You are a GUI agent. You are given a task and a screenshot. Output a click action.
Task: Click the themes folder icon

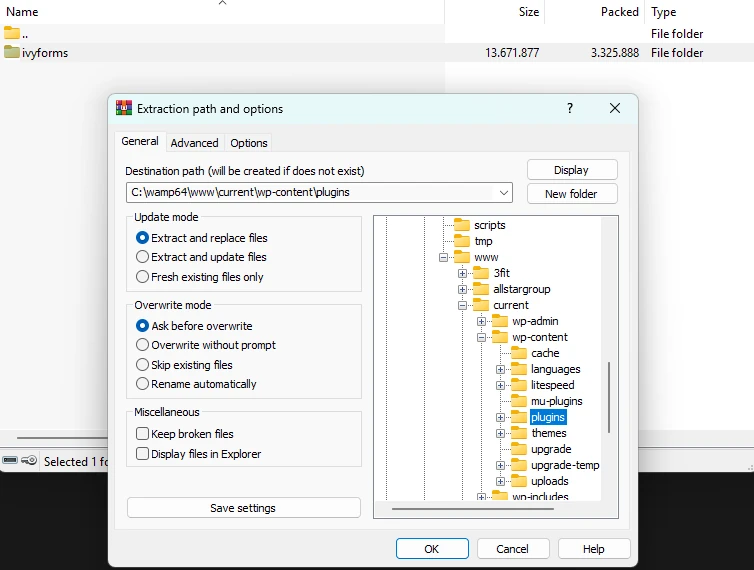click(x=519, y=433)
